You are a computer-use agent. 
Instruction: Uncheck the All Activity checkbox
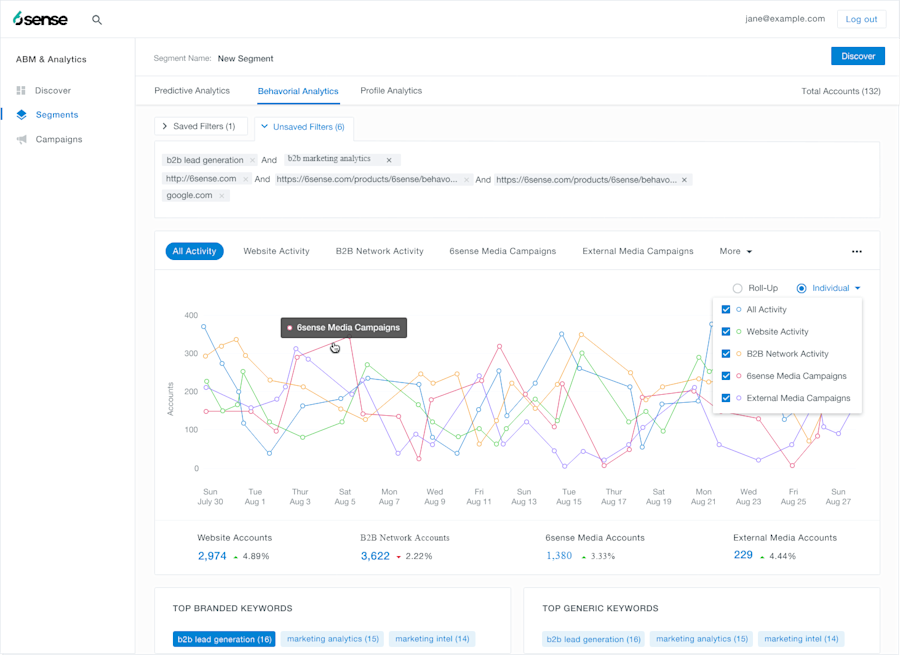coord(726,309)
